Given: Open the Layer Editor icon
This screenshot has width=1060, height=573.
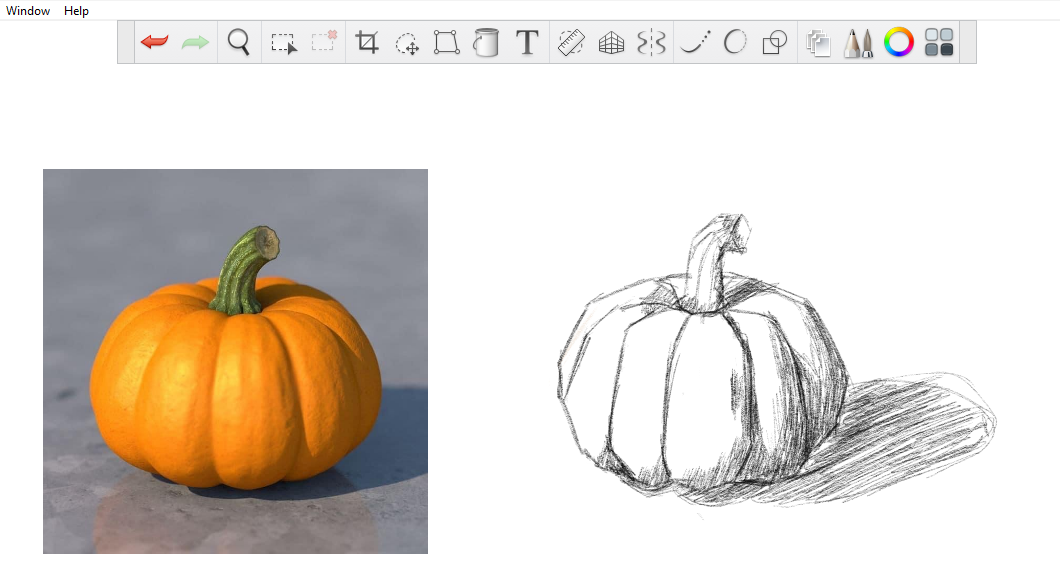Looking at the screenshot, I should click(x=818, y=43).
